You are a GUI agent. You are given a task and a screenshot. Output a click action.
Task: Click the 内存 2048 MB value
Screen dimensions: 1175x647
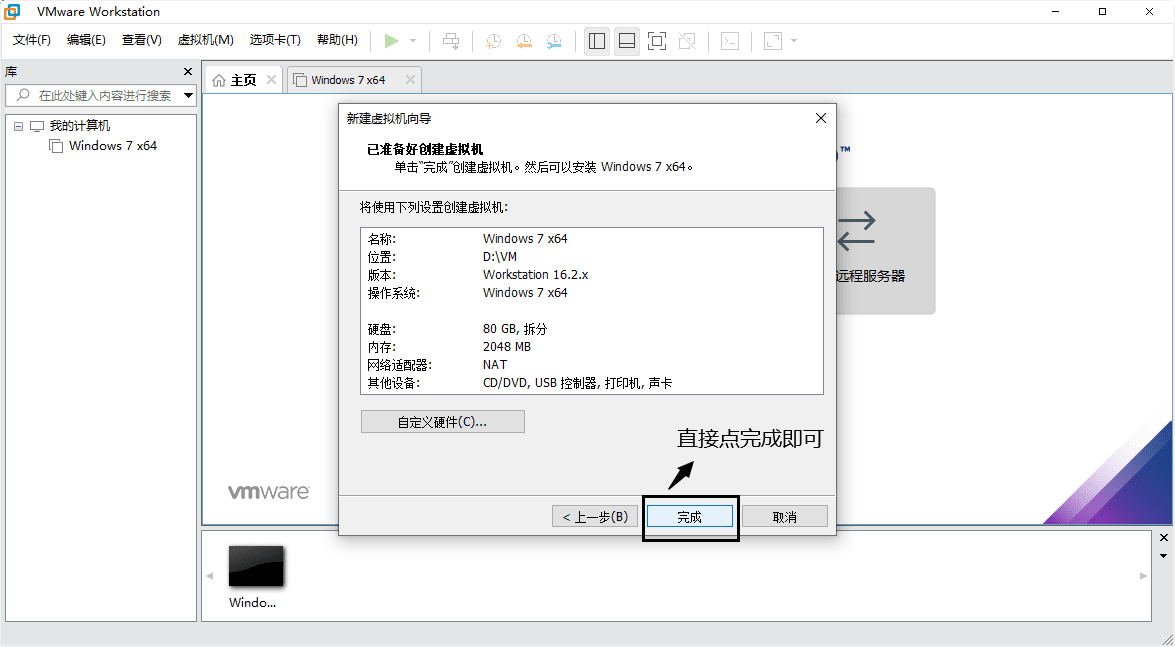[507, 346]
